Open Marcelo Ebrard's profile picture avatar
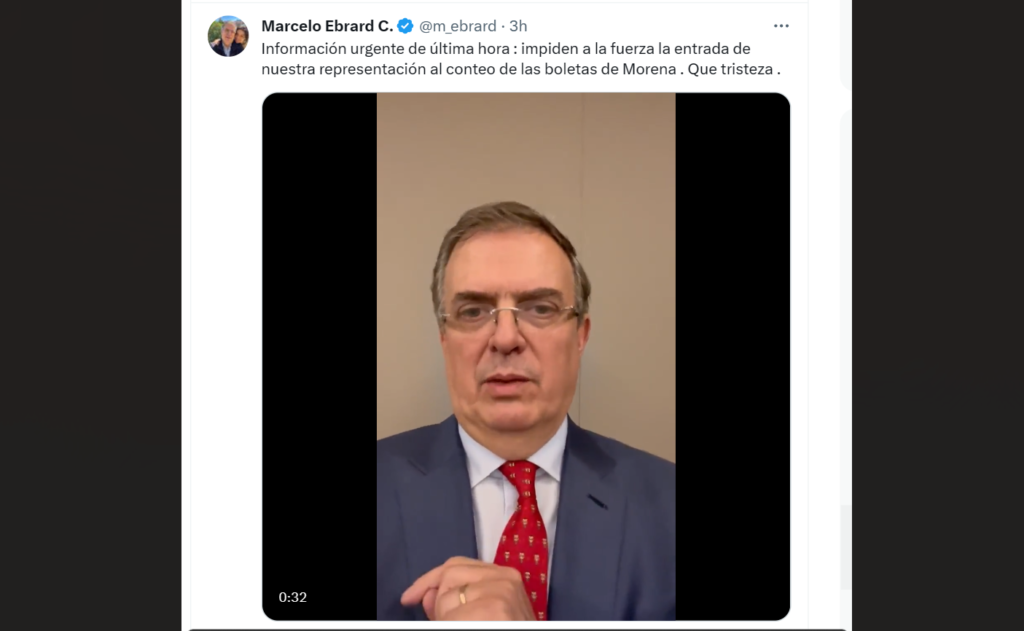The height and width of the screenshot is (631, 1024). point(228,36)
